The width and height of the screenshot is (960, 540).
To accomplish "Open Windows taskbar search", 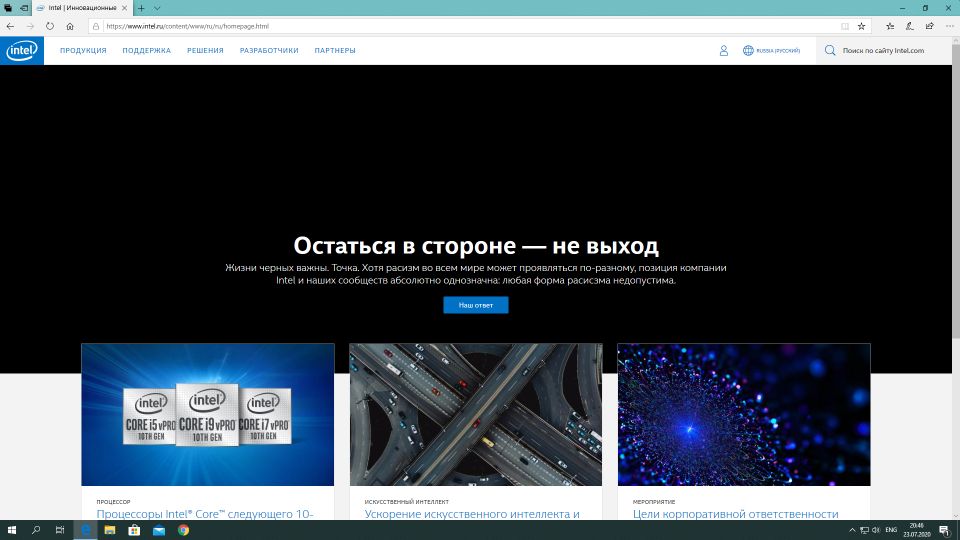I will point(36,530).
